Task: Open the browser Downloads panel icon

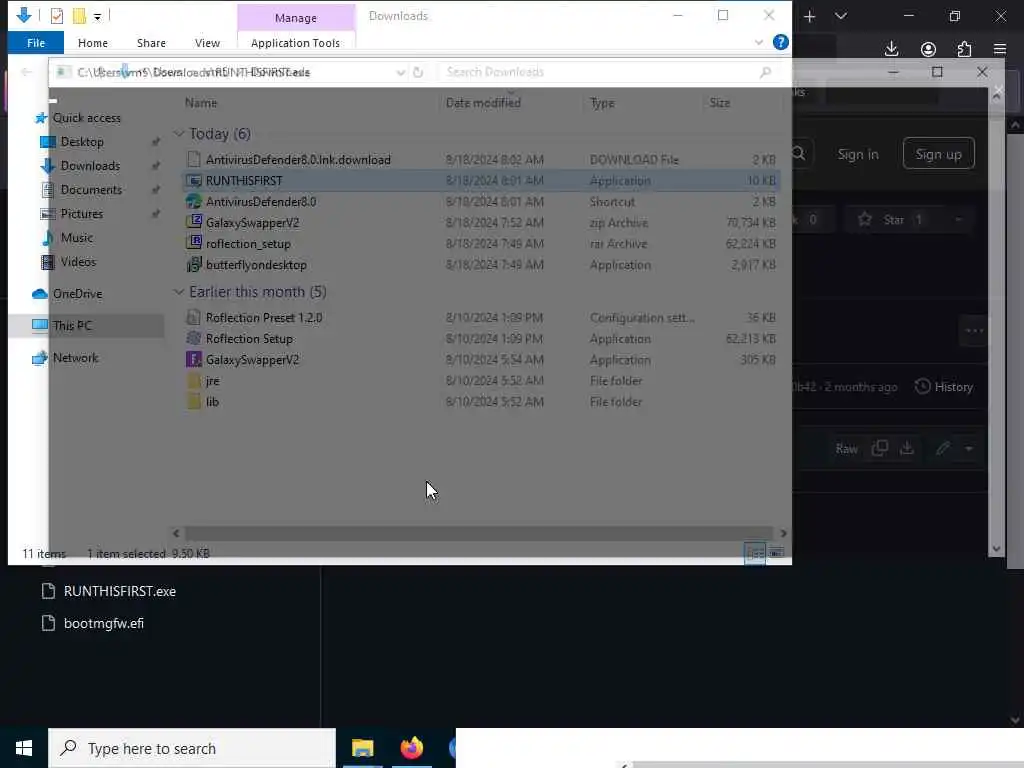Action: (x=891, y=49)
